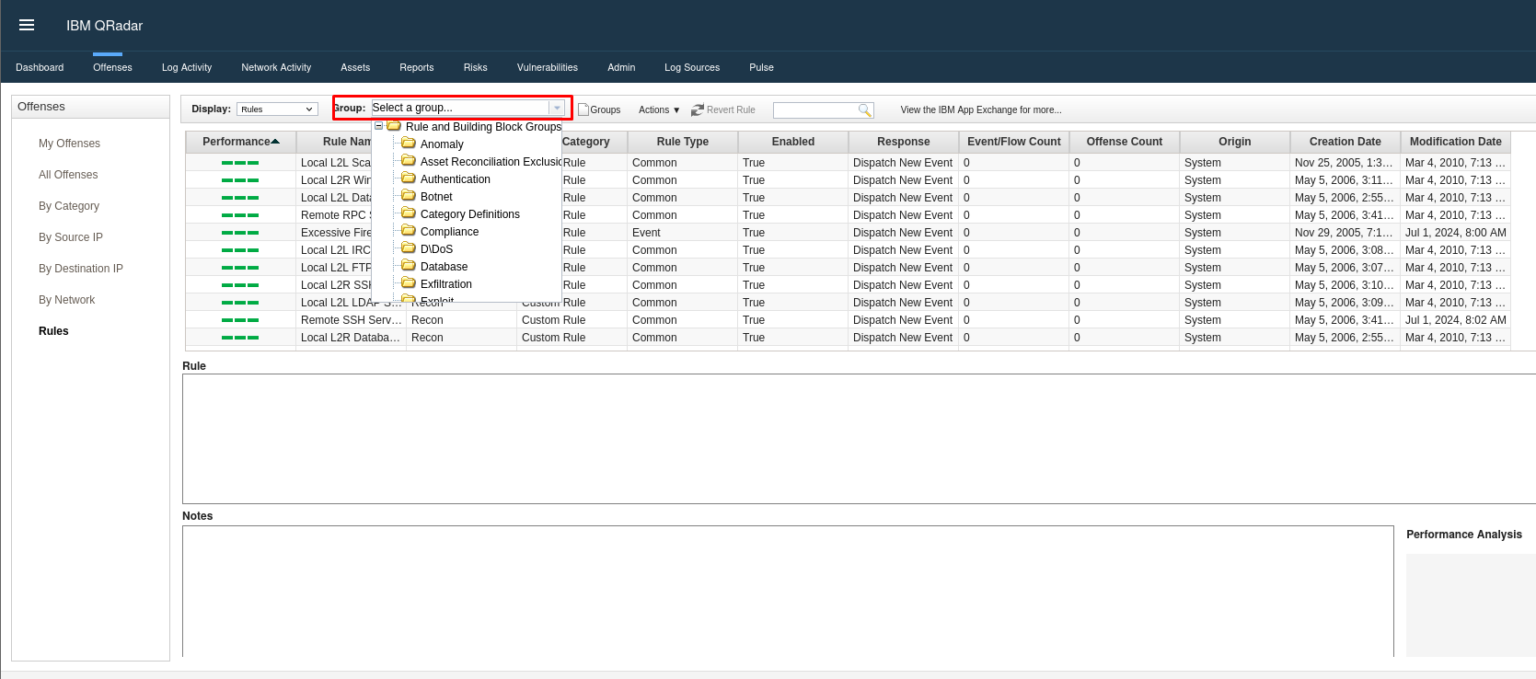Click the Revert Rule arrows icon

pos(697,110)
